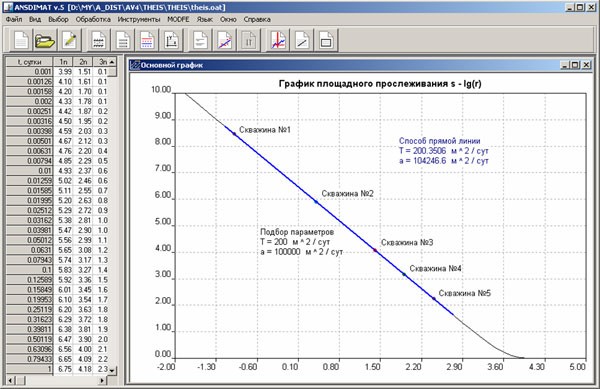Click the new blank document toolbar icon
The width and height of the screenshot is (600, 389).
click(21, 40)
